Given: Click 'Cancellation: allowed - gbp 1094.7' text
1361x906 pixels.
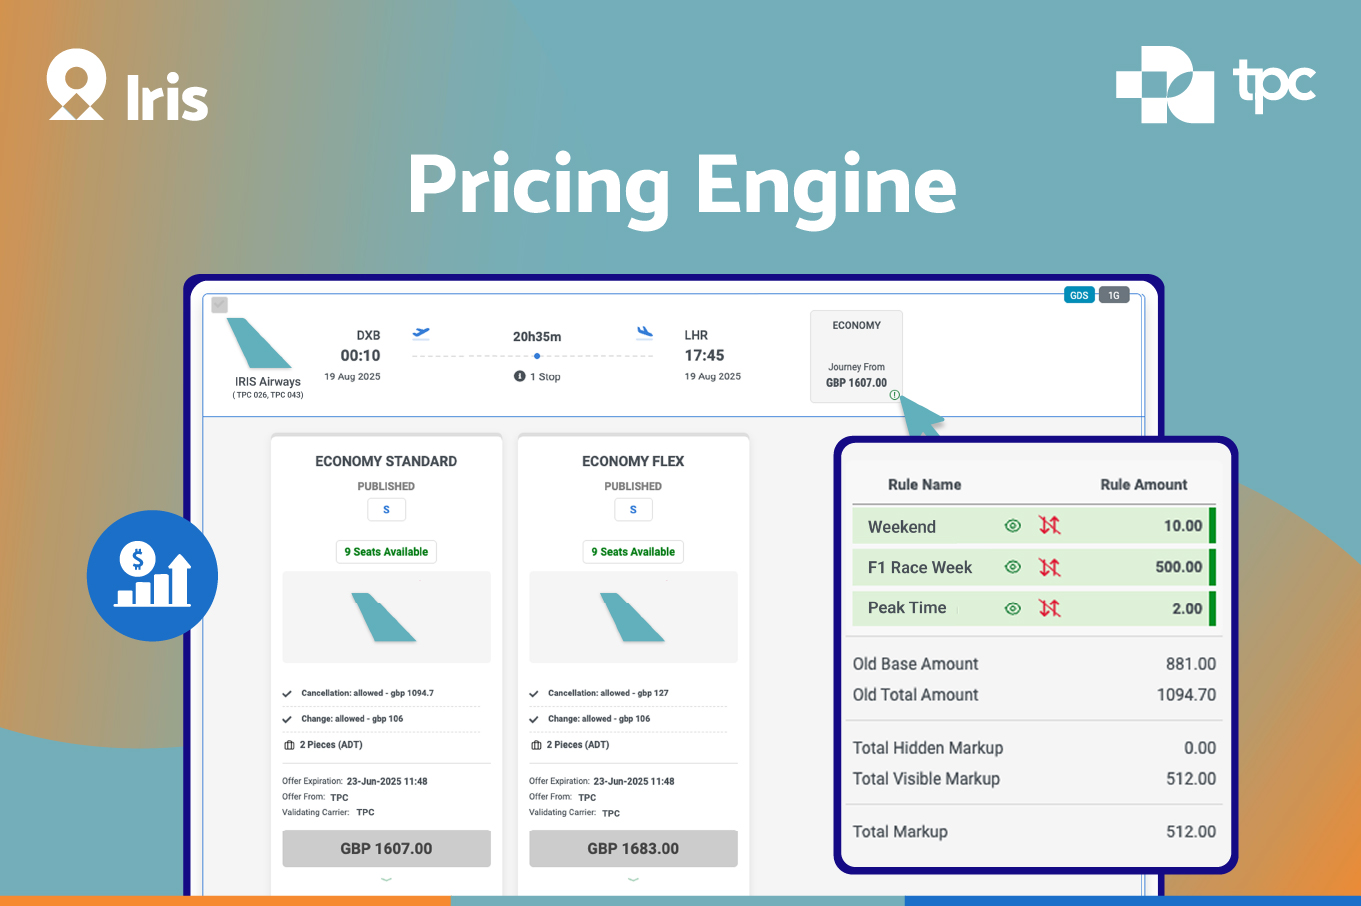Looking at the screenshot, I should click(x=367, y=693).
